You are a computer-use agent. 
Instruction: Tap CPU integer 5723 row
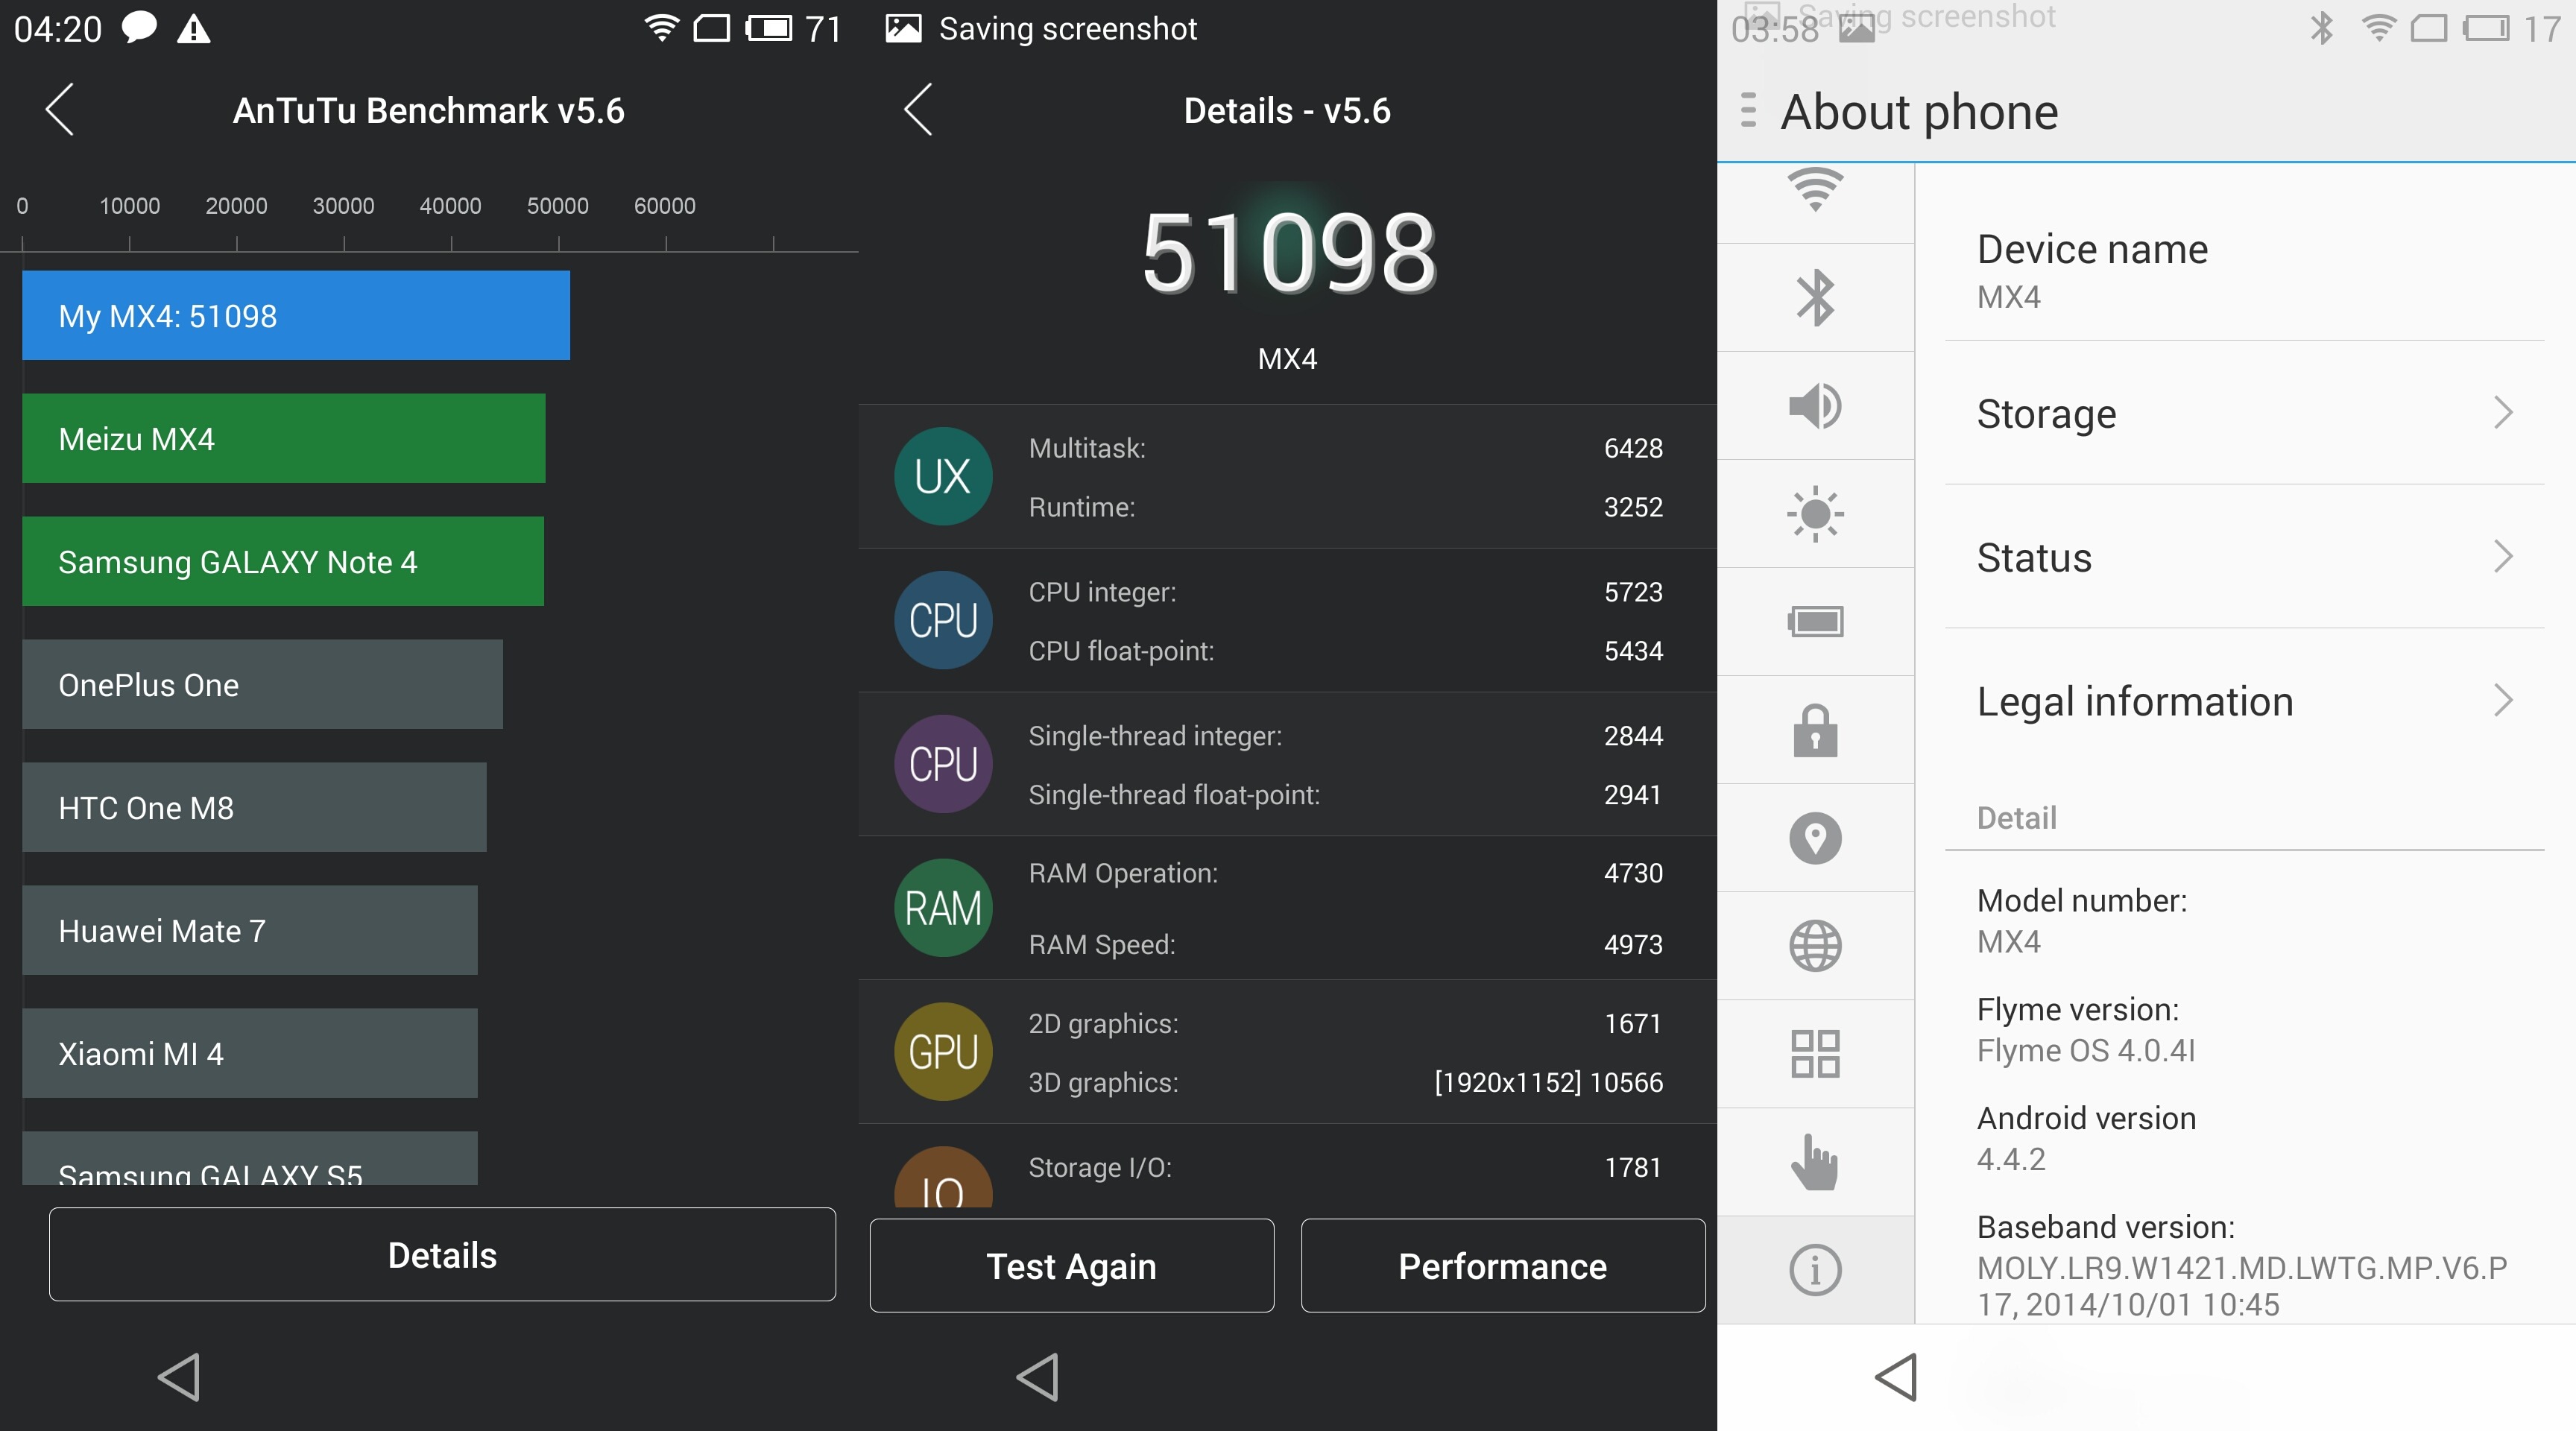pyautogui.click(x=1346, y=592)
